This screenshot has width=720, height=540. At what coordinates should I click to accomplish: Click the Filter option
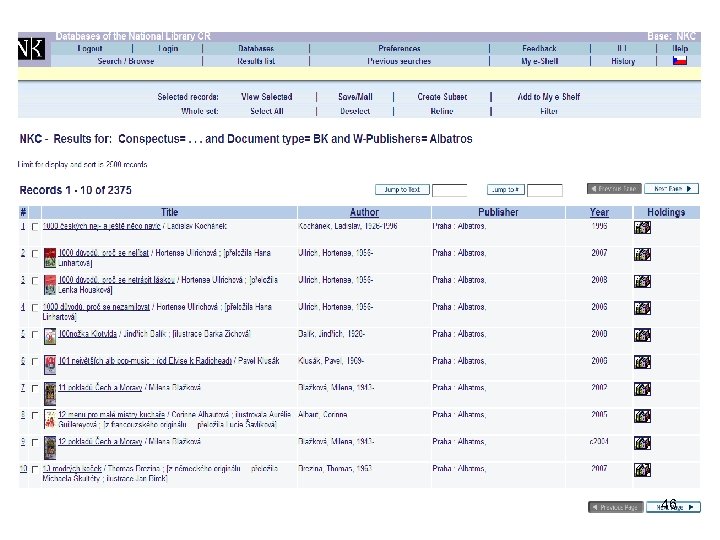pos(549,111)
